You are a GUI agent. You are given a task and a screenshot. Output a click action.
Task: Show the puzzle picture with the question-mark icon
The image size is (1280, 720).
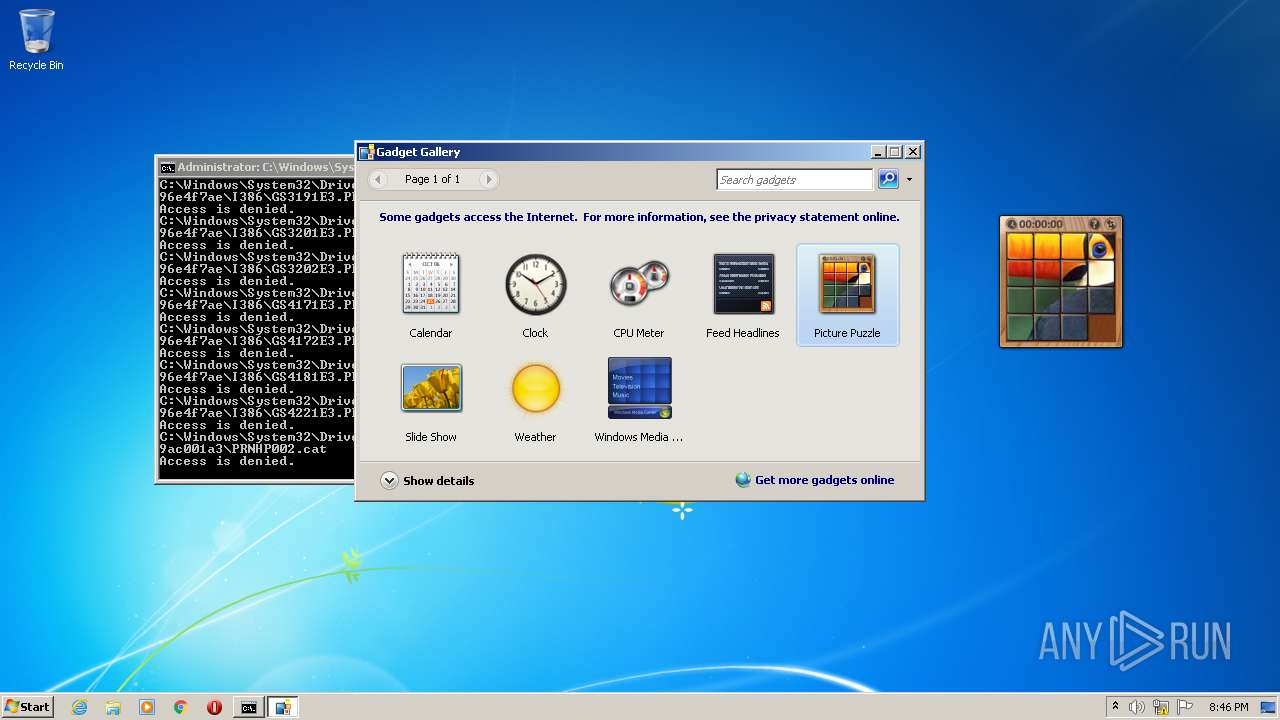pos(1094,224)
